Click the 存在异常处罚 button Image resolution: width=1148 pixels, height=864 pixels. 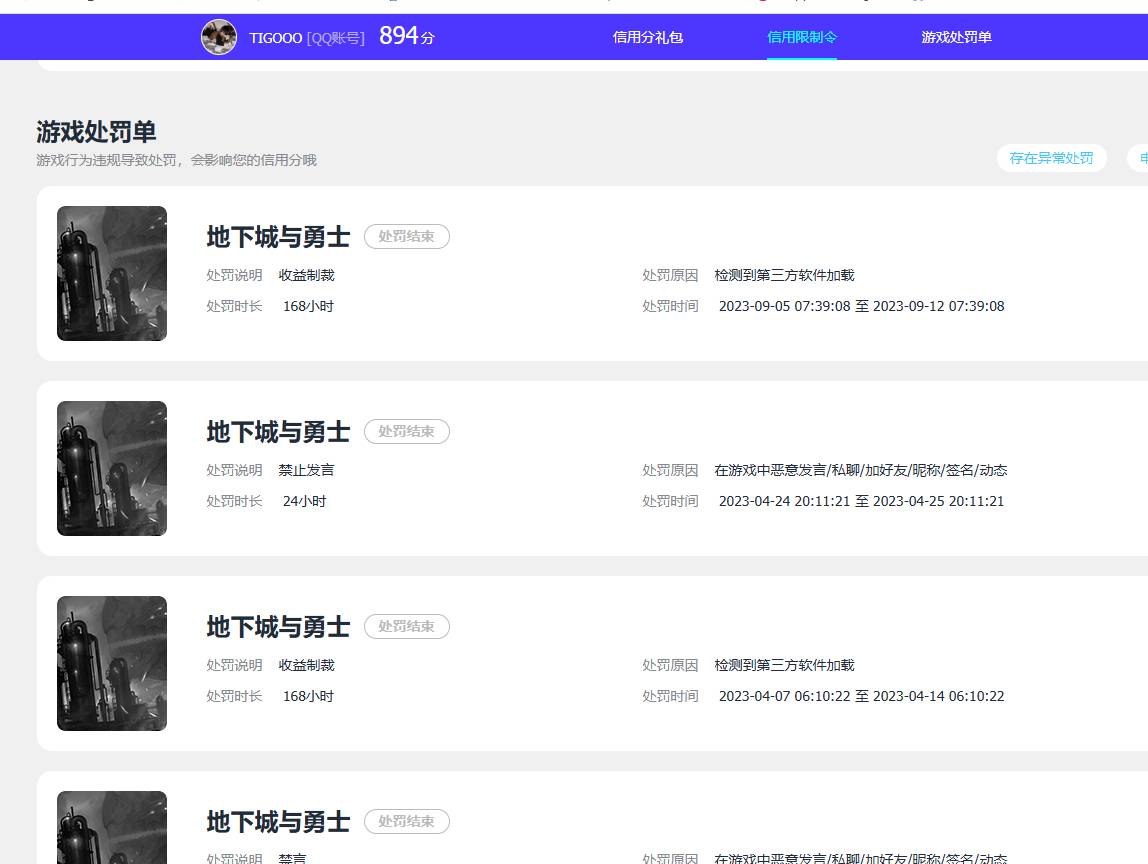[1051, 158]
